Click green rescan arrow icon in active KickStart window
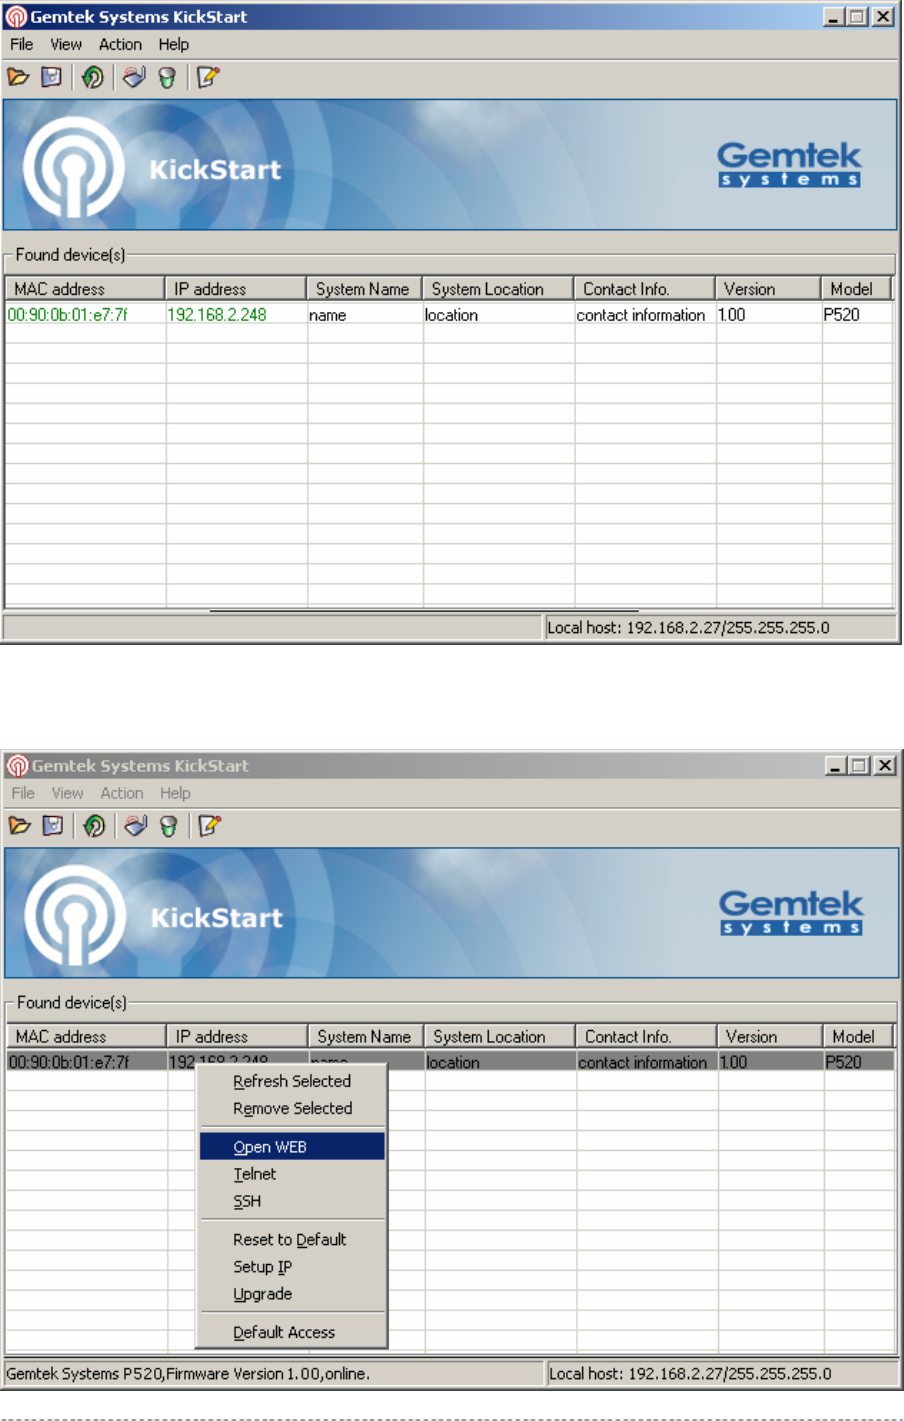Image resolution: width=904 pixels, height=1421 pixels. coord(93,77)
